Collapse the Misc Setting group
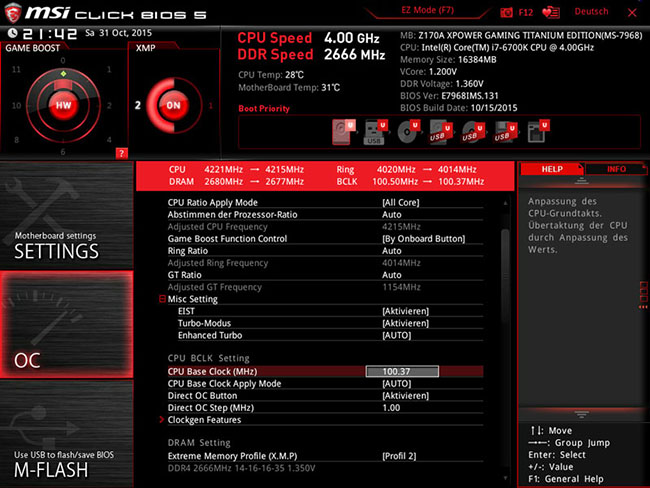Image resolution: width=650 pixels, height=488 pixels. (162, 299)
